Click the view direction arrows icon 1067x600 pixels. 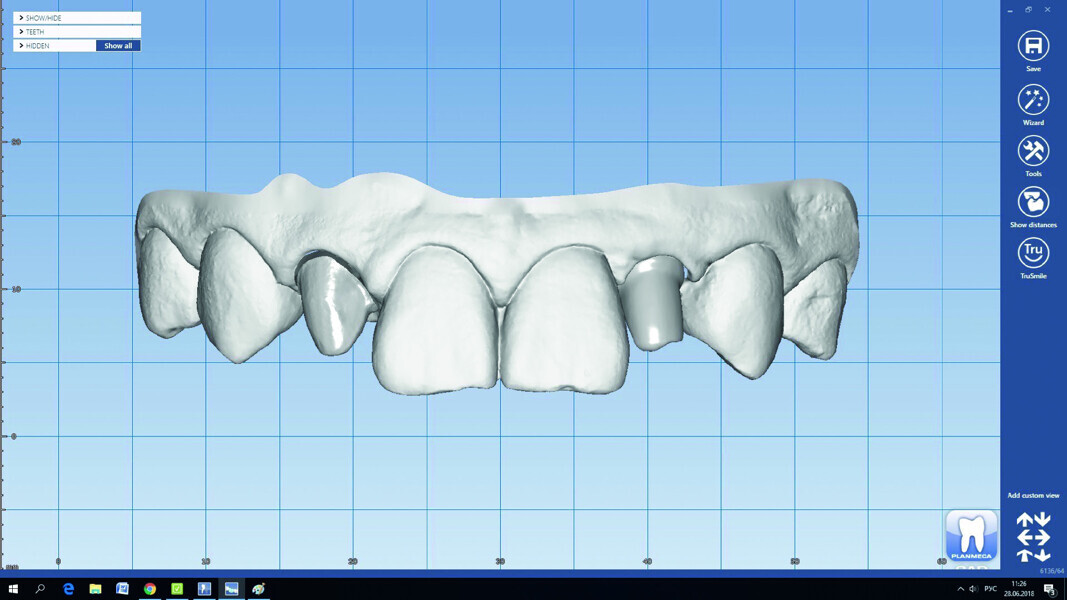[x=1033, y=537]
